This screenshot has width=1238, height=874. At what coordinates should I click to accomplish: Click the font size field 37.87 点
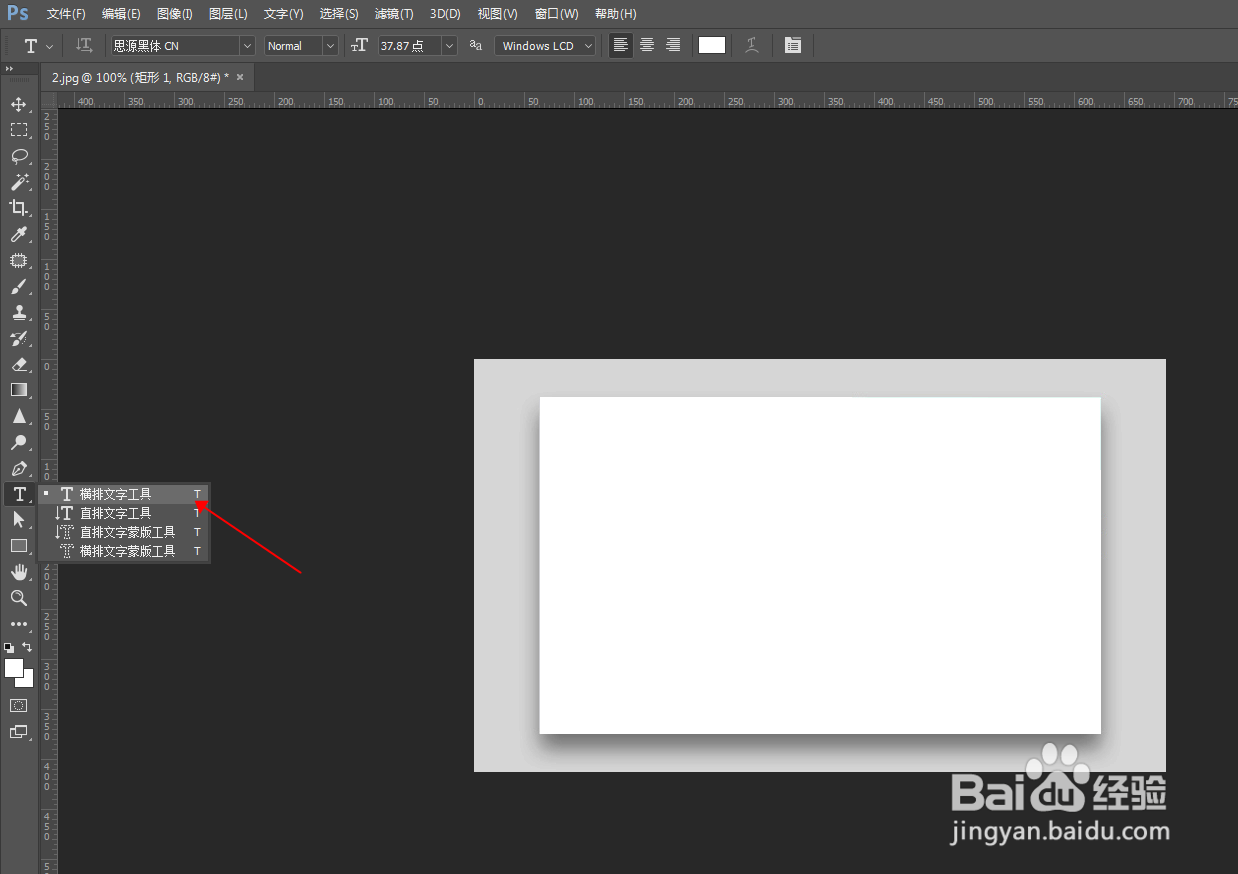(409, 46)
